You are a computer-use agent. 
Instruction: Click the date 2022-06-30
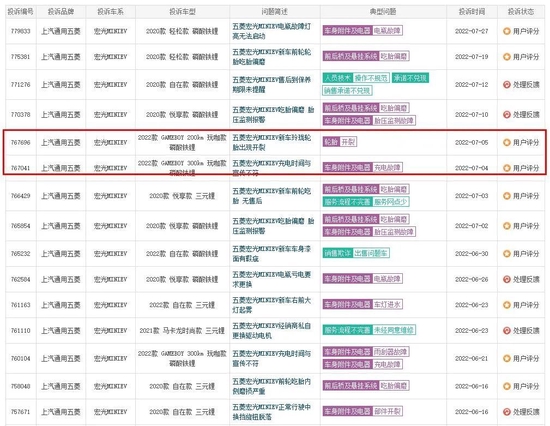coord(472,254)
